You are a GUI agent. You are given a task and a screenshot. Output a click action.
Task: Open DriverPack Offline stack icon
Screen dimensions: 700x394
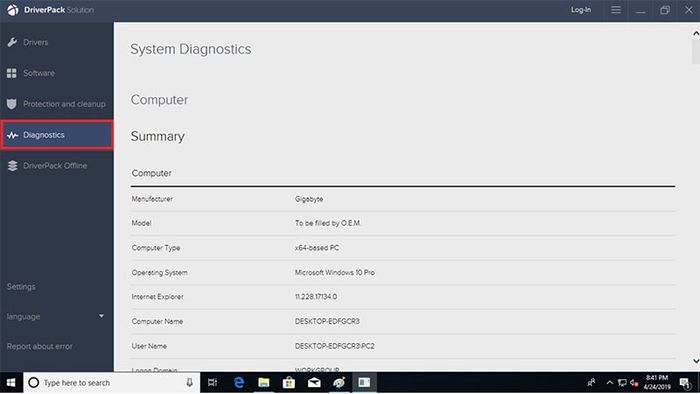[12, 166]
